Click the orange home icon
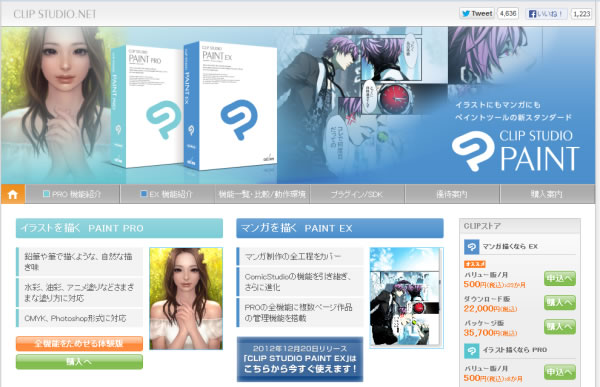The height and width of the screenshot is (387, 600). click(x=13, y=194)
